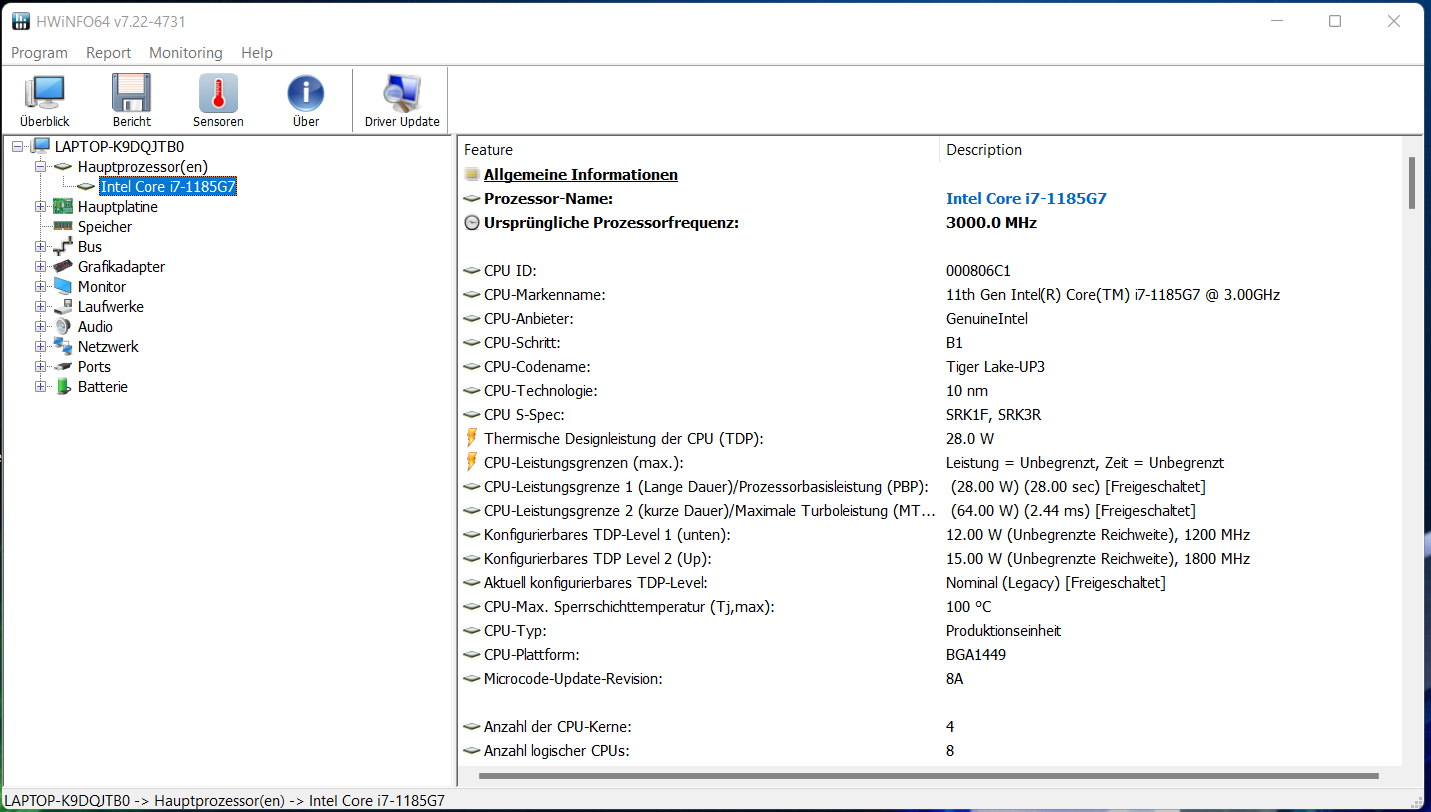The height and width of the screenshot is (812, 1431).
Task: Click the status bar path text
Action: [x=225, y=801]
